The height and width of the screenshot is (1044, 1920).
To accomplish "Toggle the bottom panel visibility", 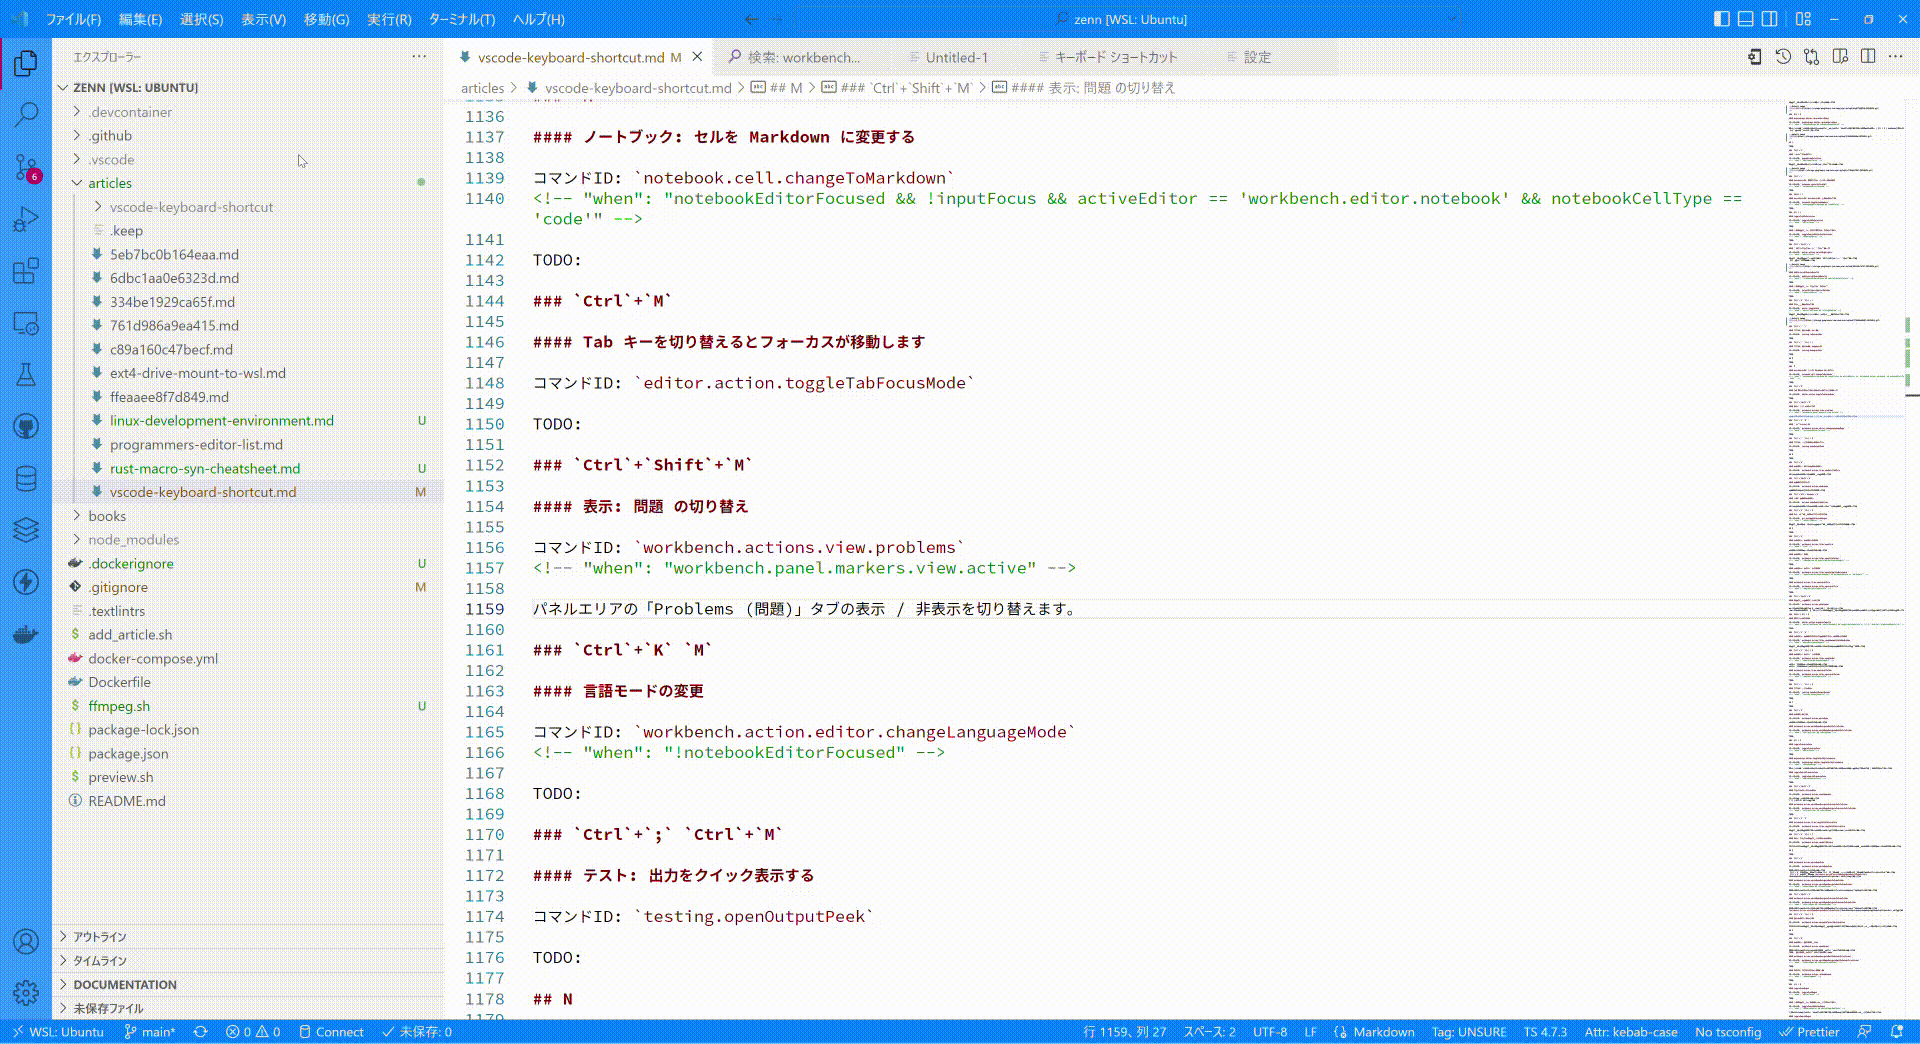I will 1745,19.
